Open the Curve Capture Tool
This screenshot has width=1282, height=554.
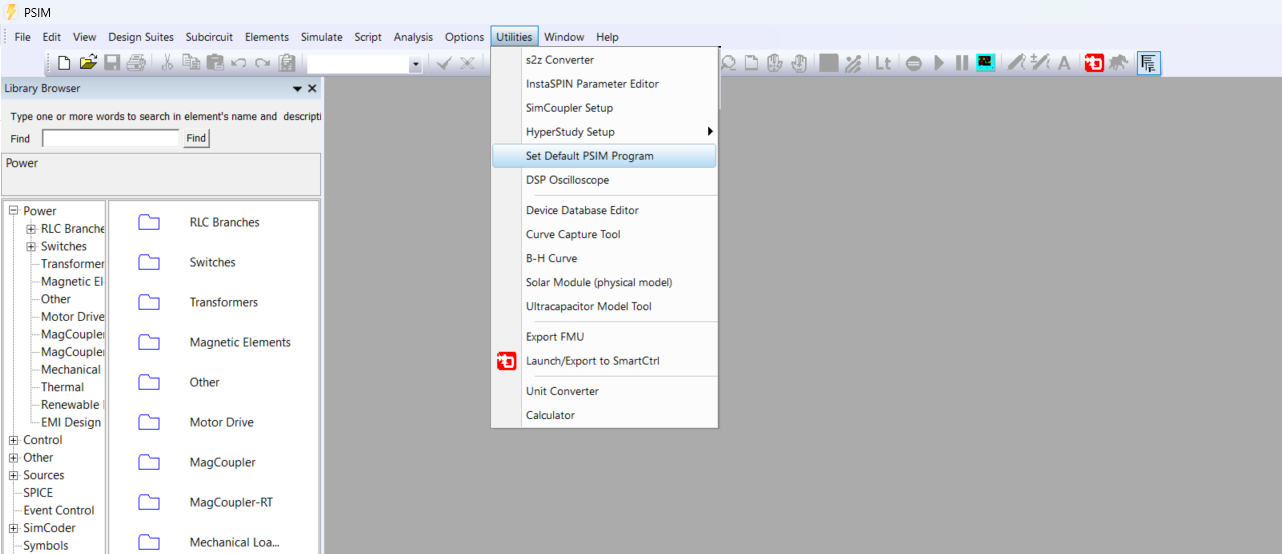(604, 234)
